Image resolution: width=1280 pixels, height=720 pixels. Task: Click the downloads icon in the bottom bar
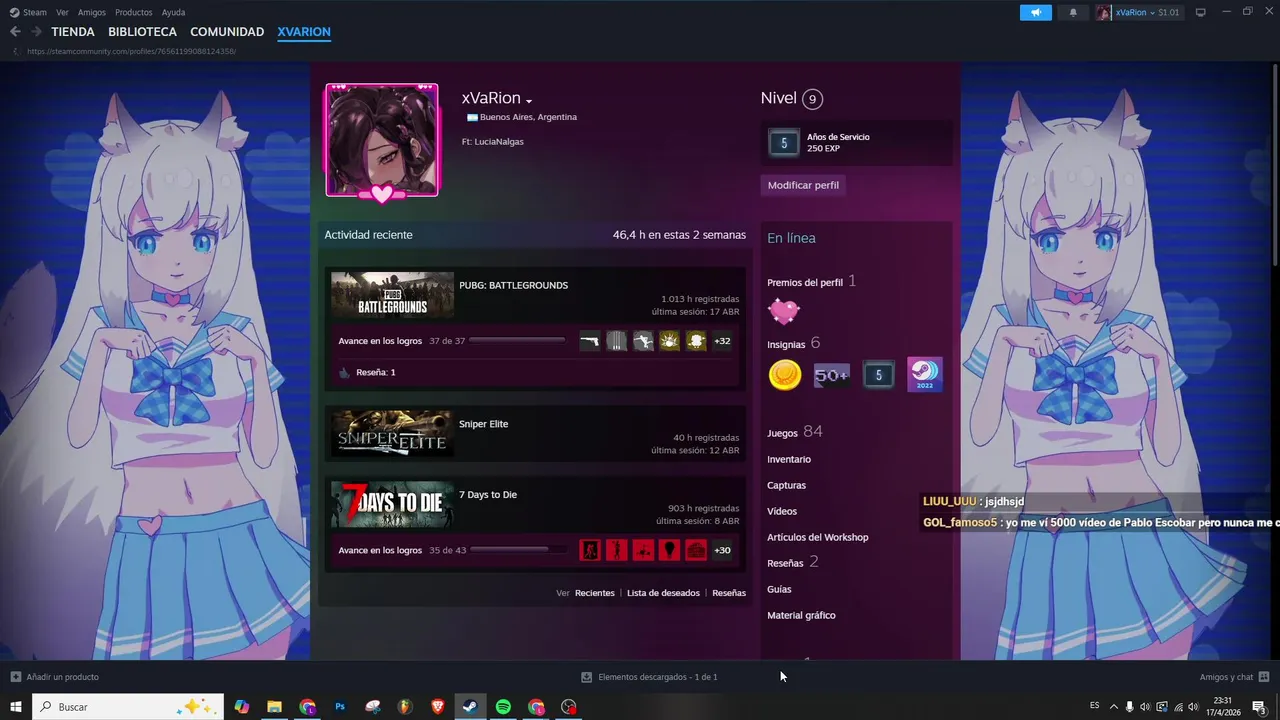point(587,677)
